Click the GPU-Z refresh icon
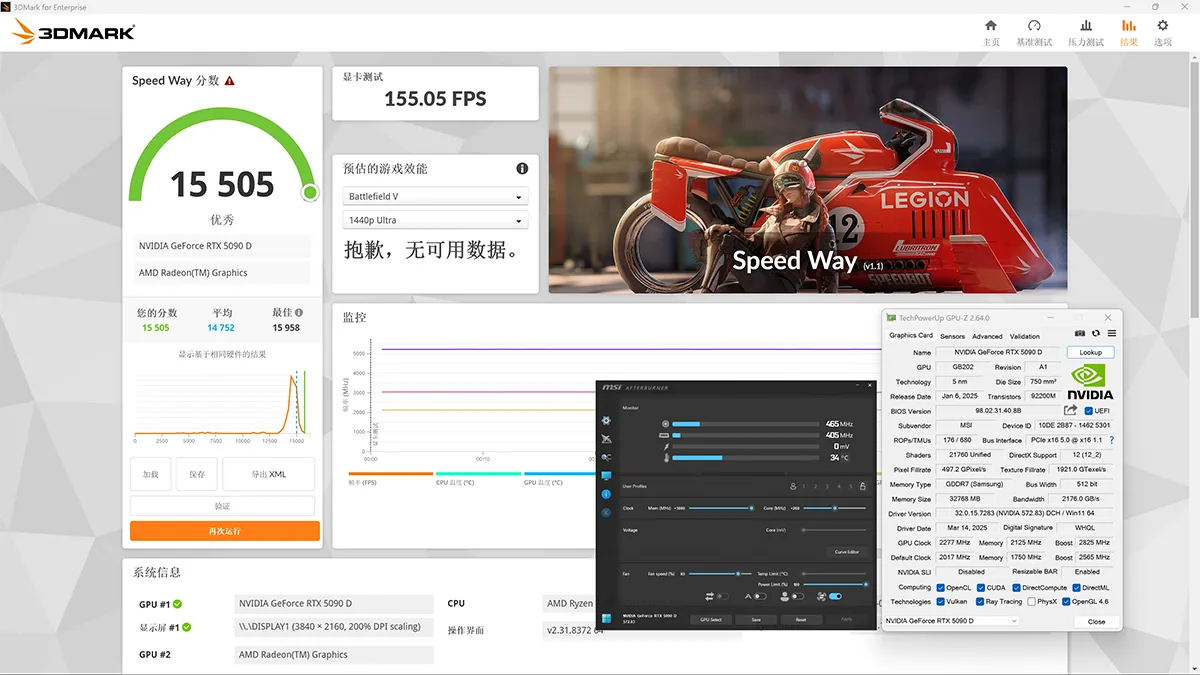Screen dimensions: 1200x675 [1096, 333]
